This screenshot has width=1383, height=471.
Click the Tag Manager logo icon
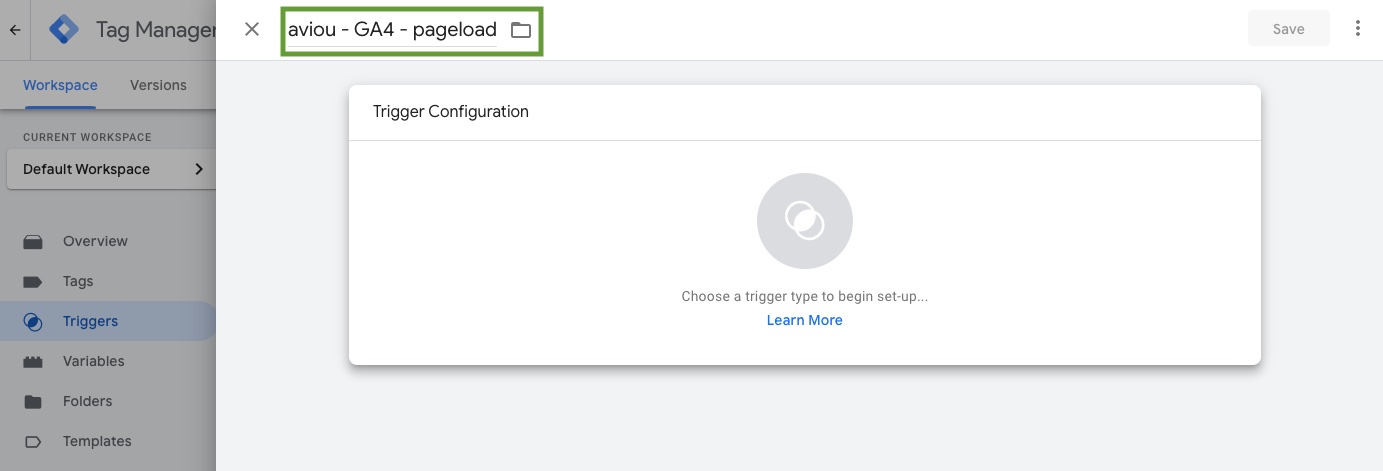click(x=64, y=30)
